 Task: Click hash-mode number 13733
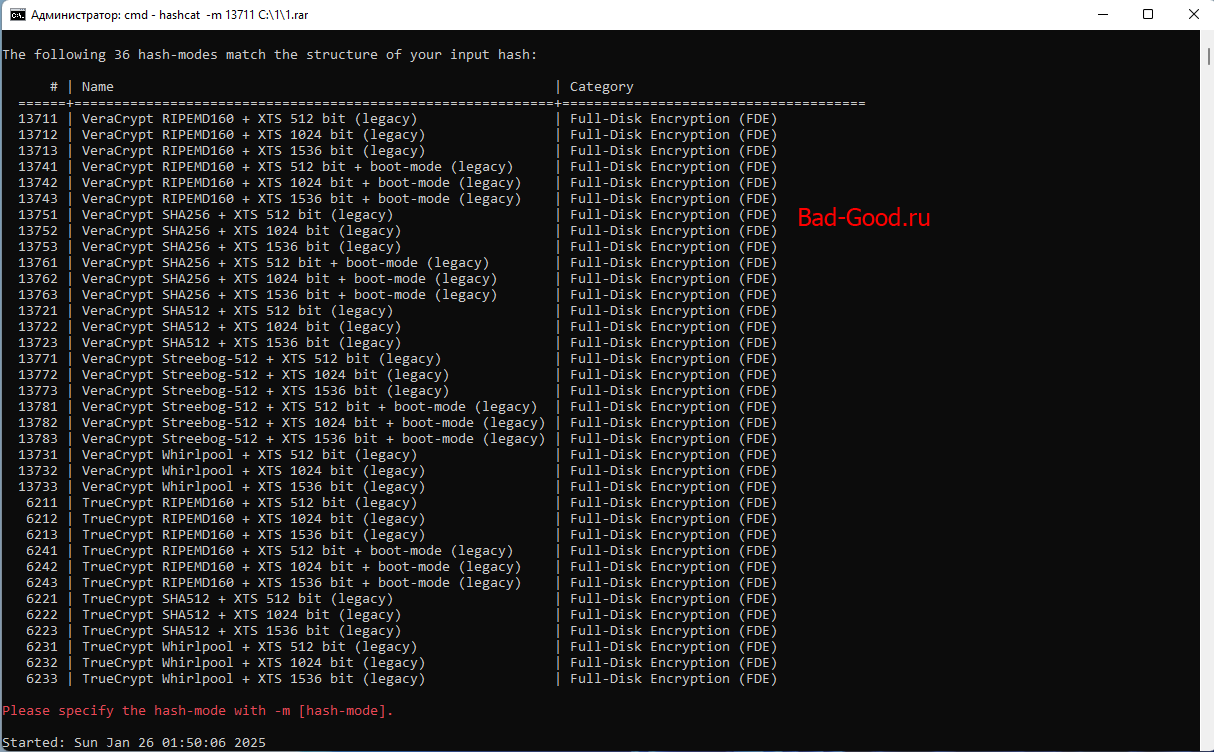(38, 487)
